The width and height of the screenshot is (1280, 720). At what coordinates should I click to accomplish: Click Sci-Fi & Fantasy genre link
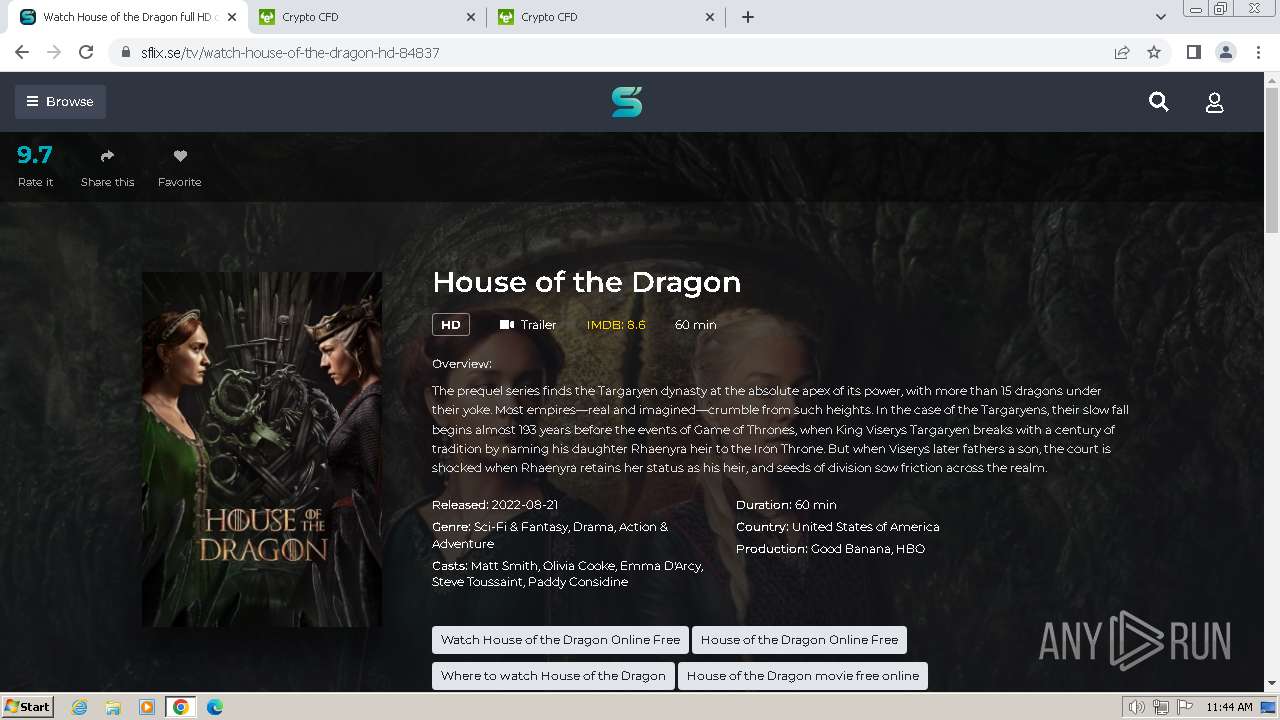pos(520,526)
